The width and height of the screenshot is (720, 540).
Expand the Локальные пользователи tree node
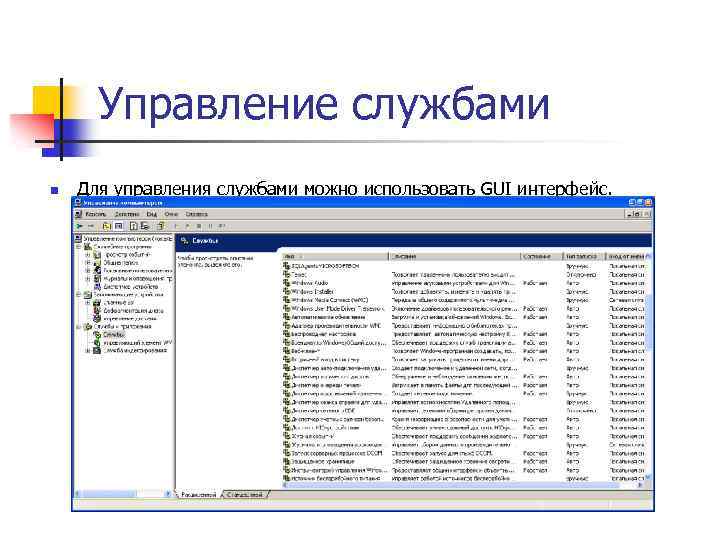click(88, 271)
